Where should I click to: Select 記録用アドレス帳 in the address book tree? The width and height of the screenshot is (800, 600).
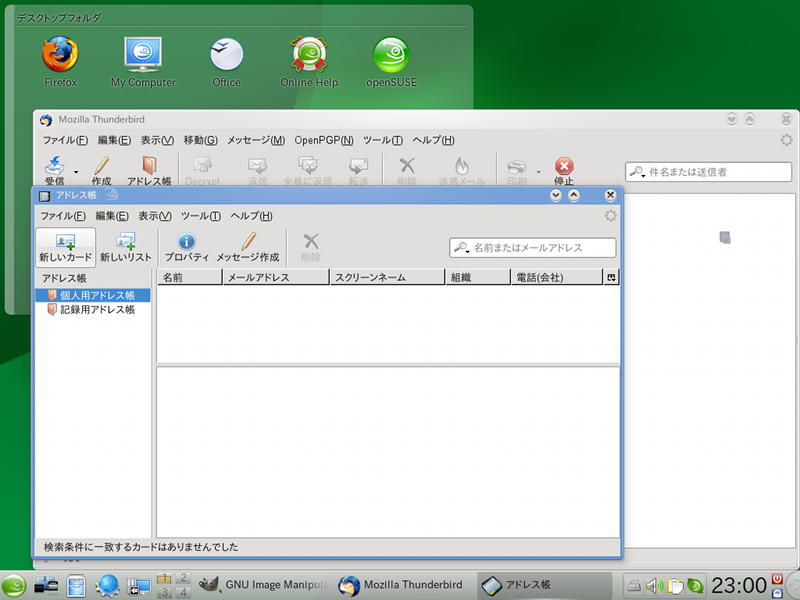click(x=97, y=310)
